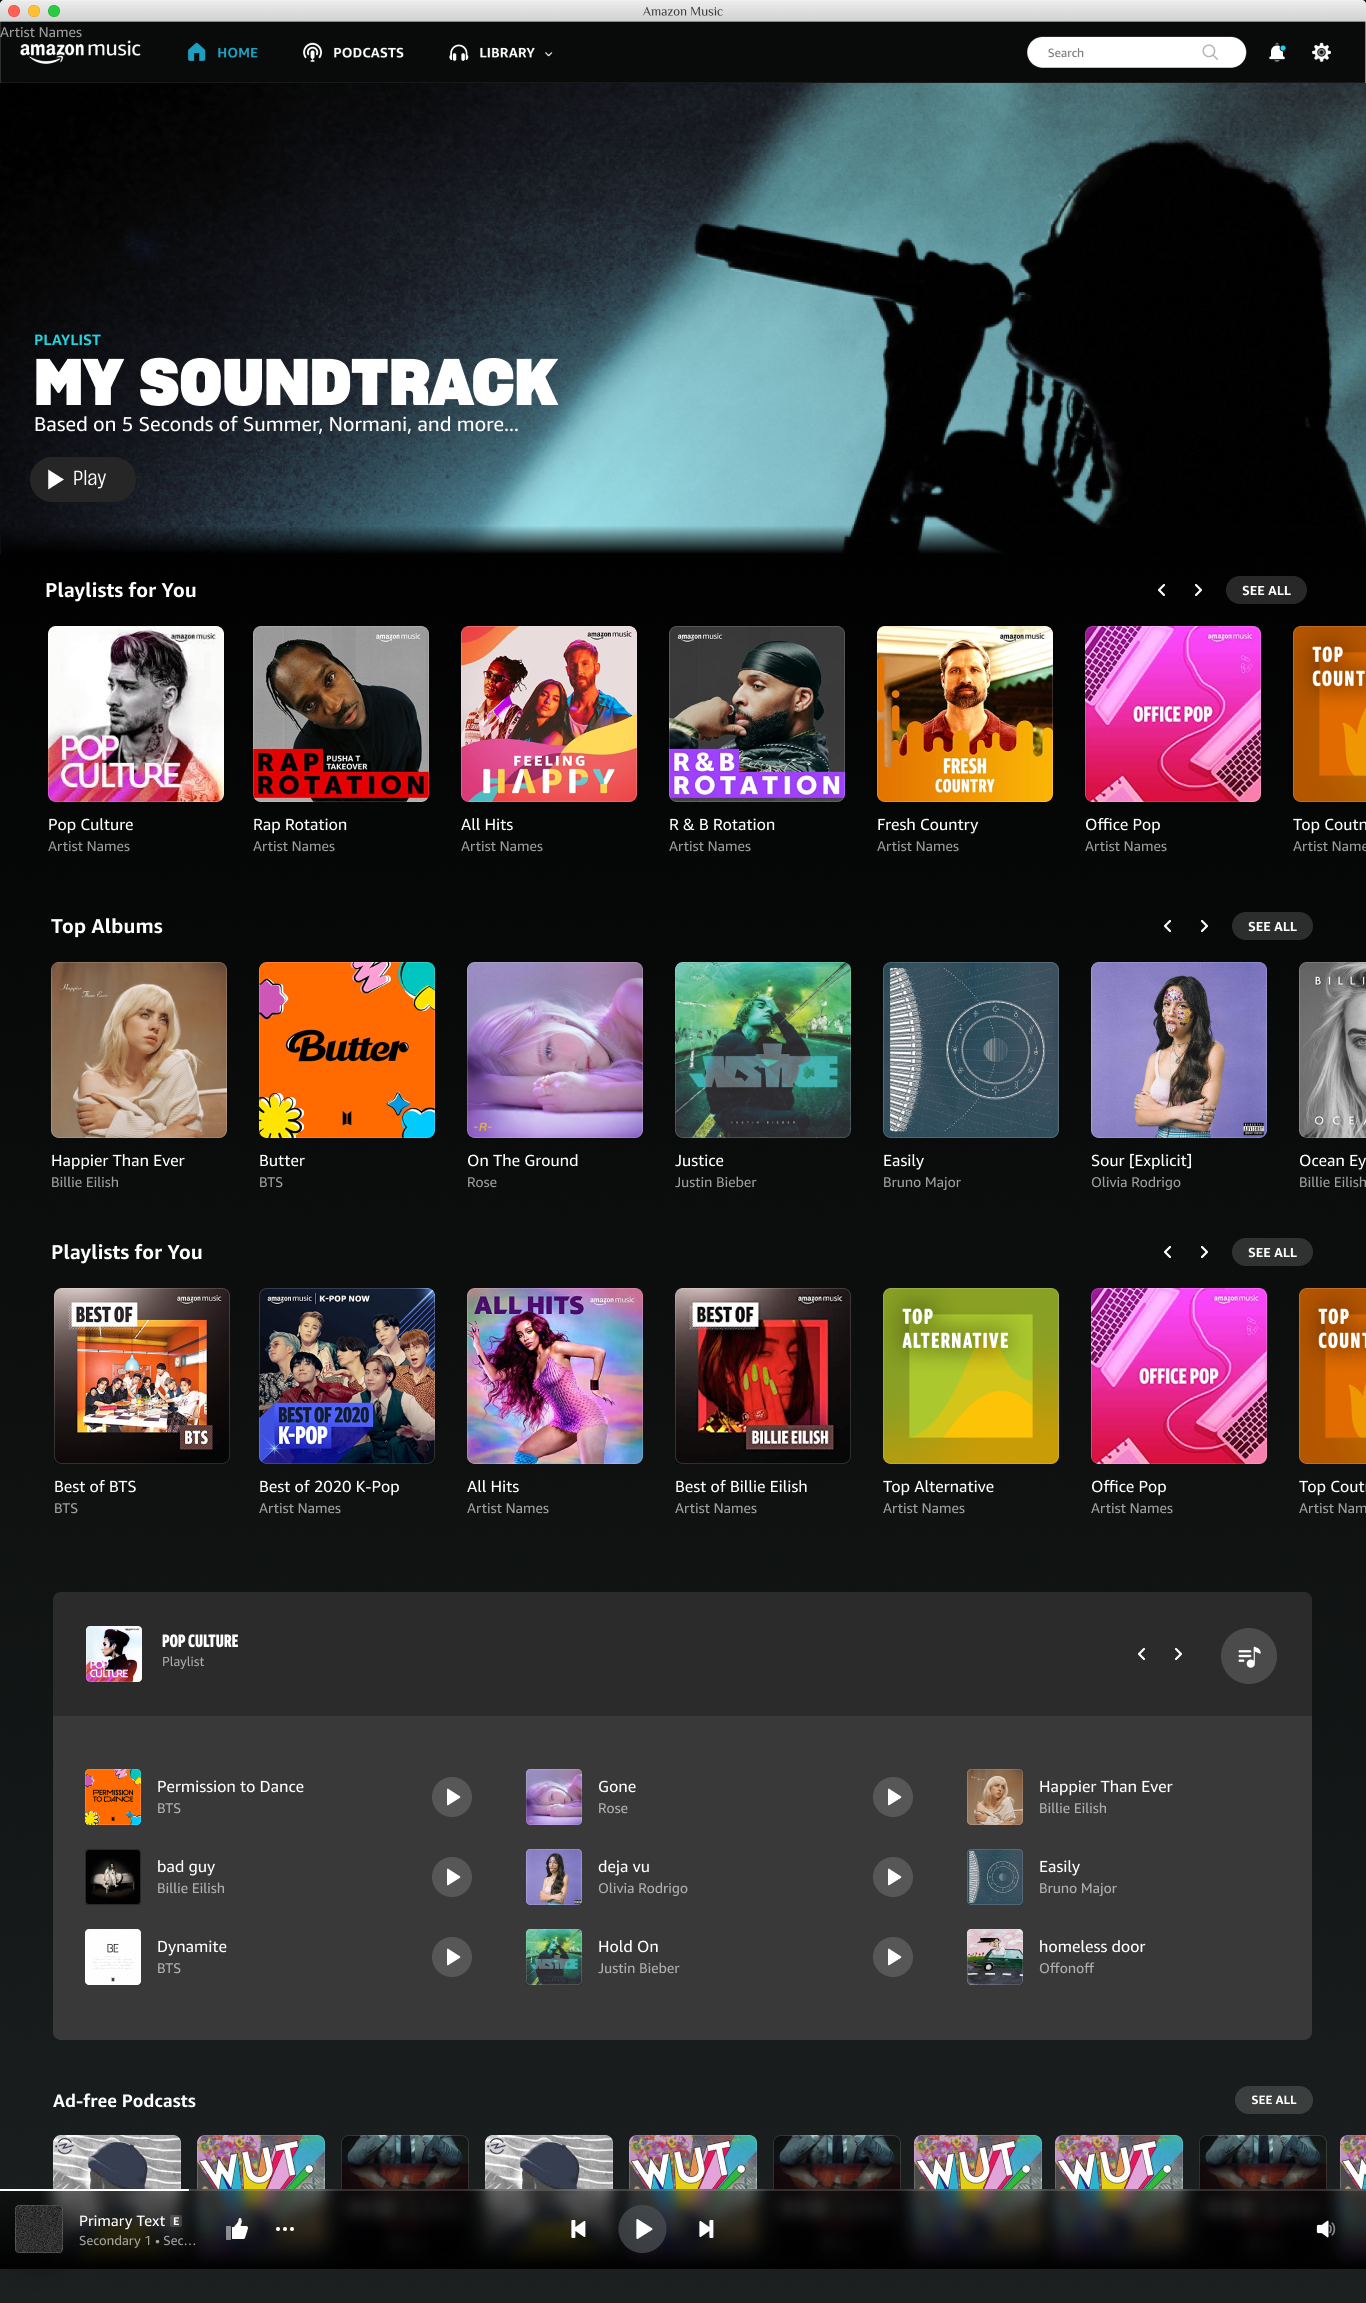See all Ad-free Podcasts

pos(1273,2100)
